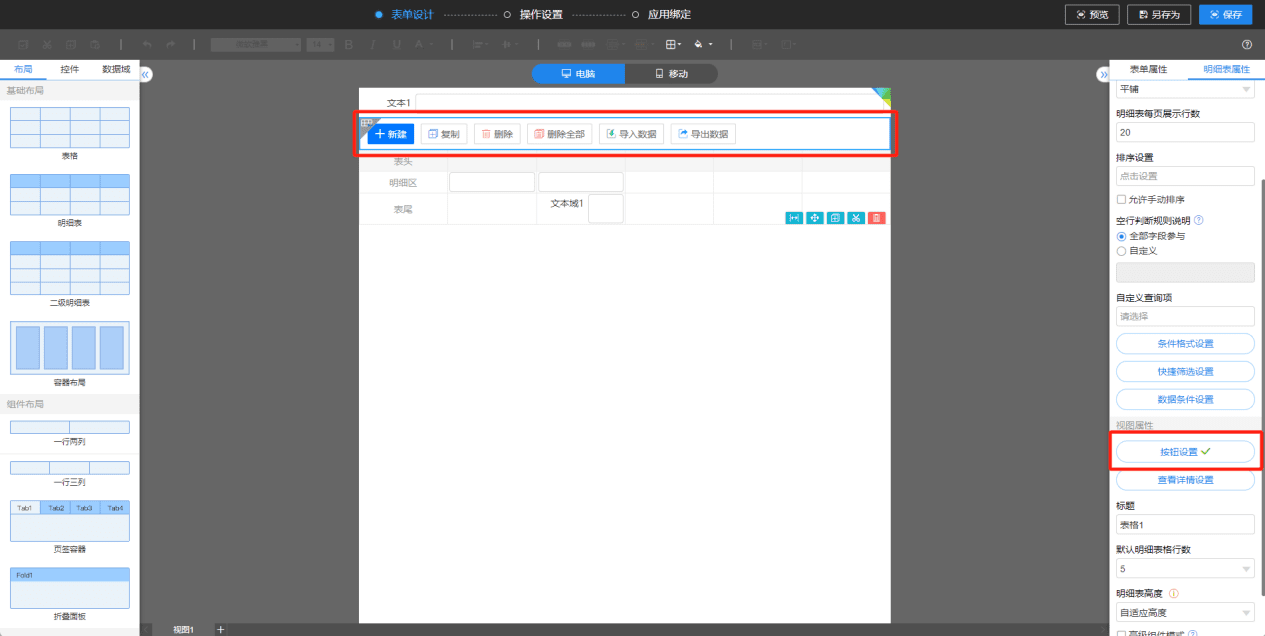
Task: Collapse the right properties panel
Action: pyautogui.click(x=1103, y=75)
